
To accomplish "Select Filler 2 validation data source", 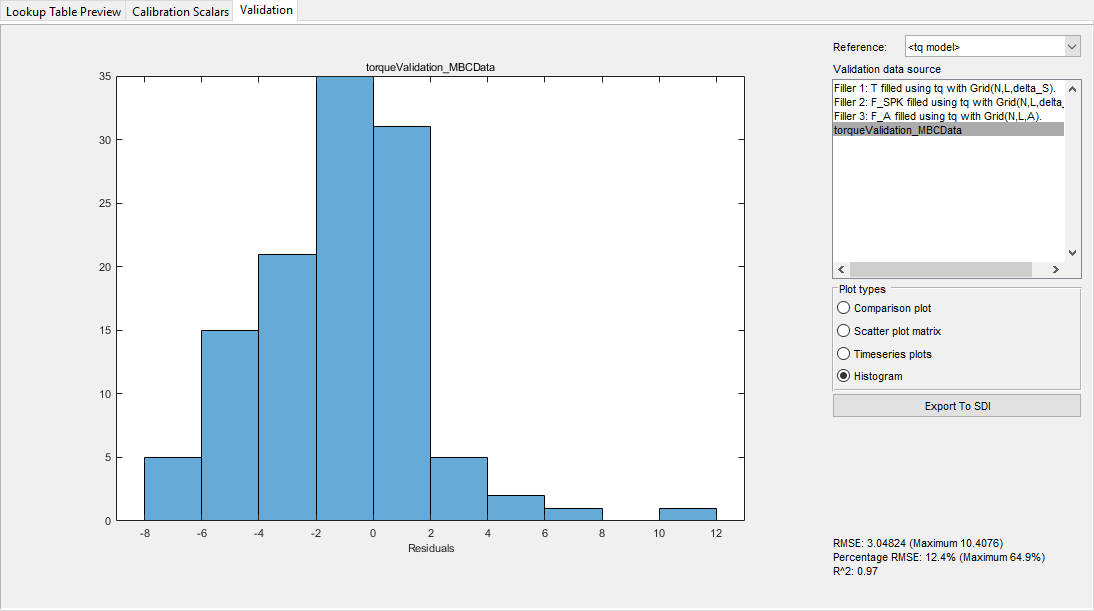I will (940, 101).
